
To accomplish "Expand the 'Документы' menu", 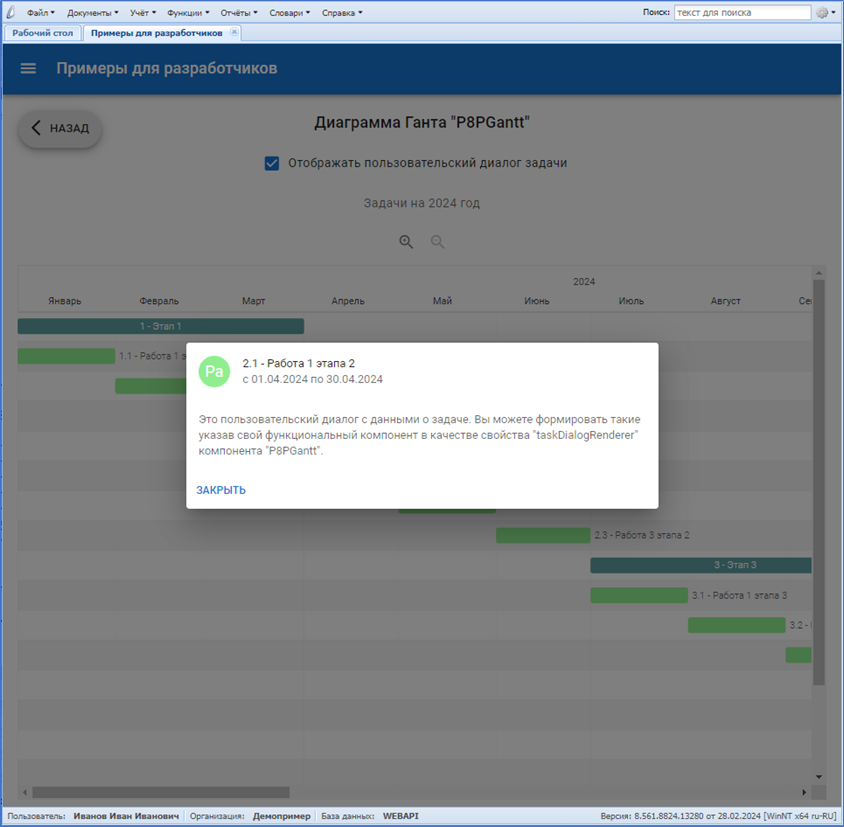I will tap(92, 13).
